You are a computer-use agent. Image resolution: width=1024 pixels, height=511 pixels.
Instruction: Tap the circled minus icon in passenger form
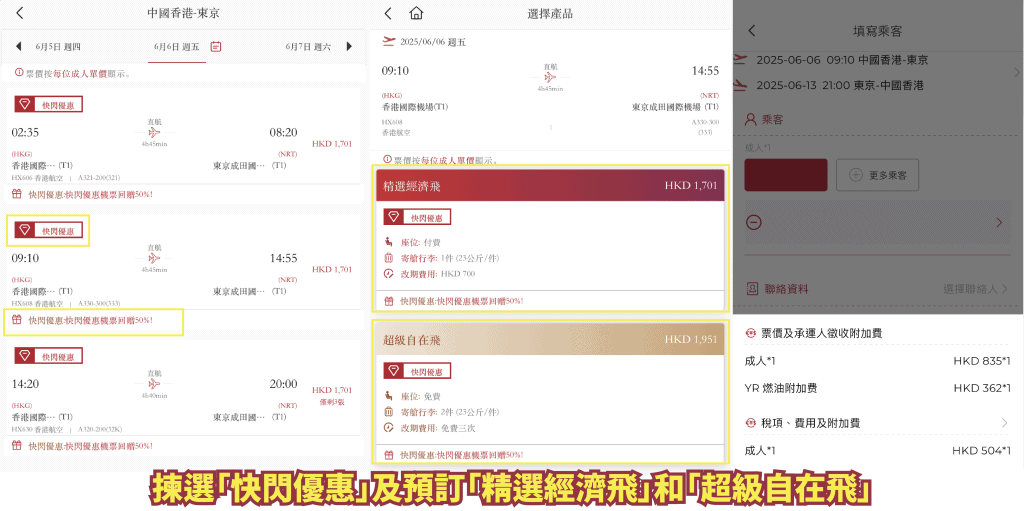(754, 222)
